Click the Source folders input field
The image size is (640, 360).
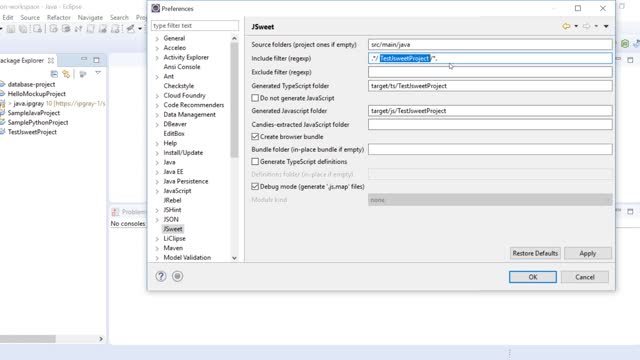pos(490,44)
